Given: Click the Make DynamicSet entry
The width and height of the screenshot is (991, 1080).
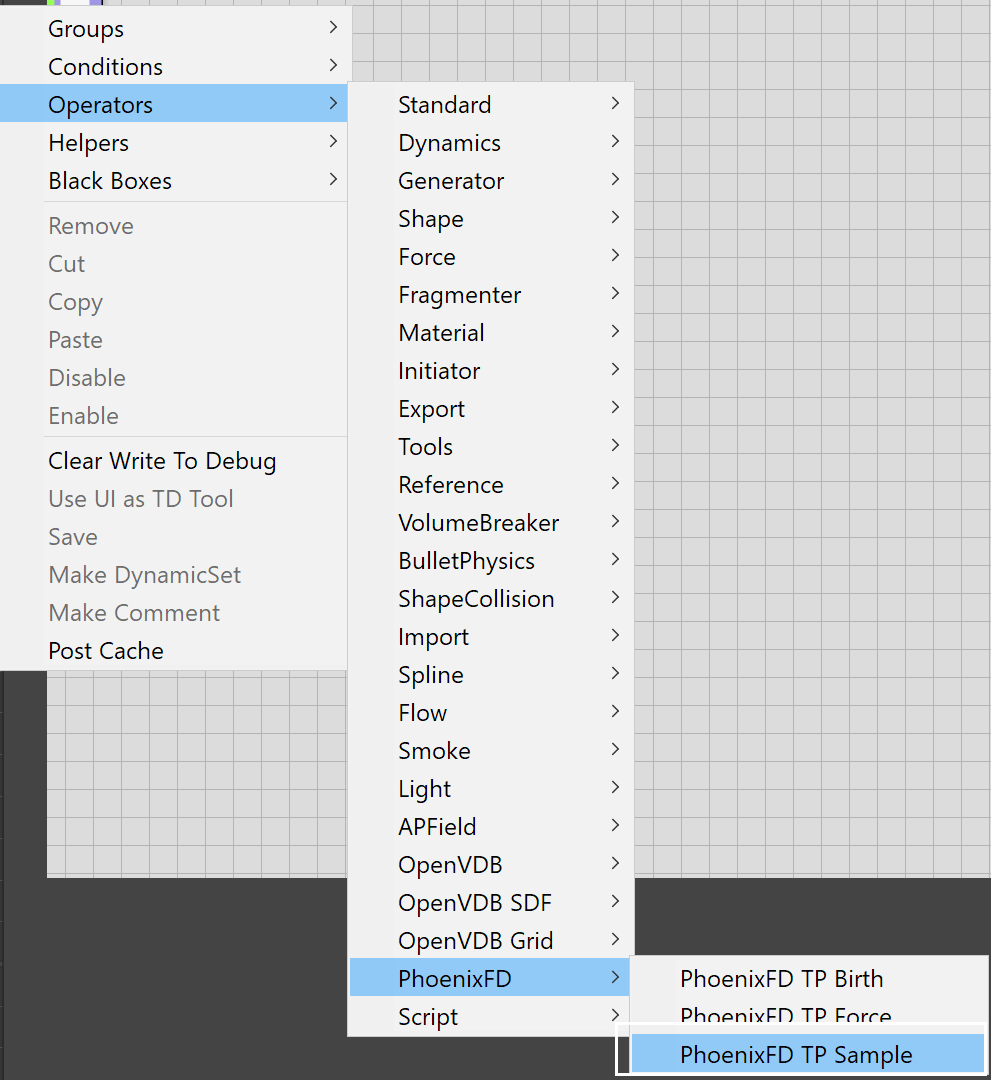Looking at the screenshot, I should [x=174, y=574].
